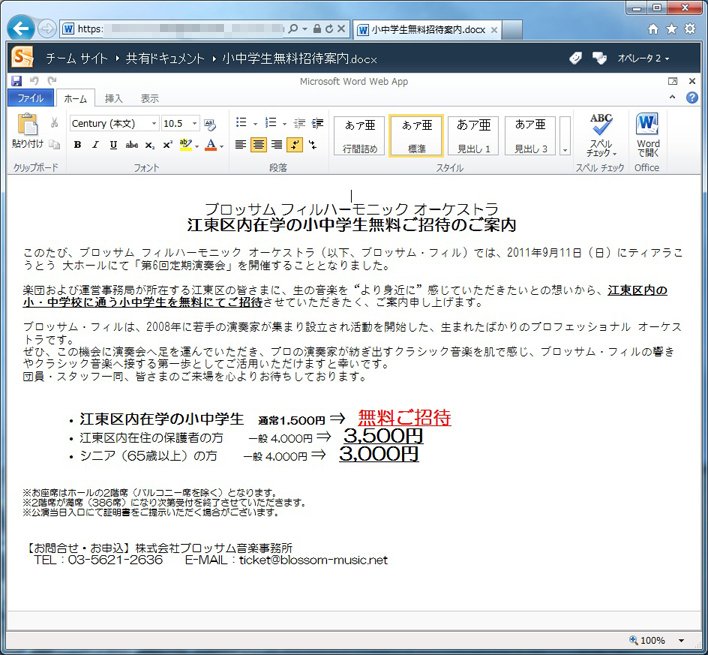
Task: Collapse the ribbon with the caret
Action: click(672, 98)
